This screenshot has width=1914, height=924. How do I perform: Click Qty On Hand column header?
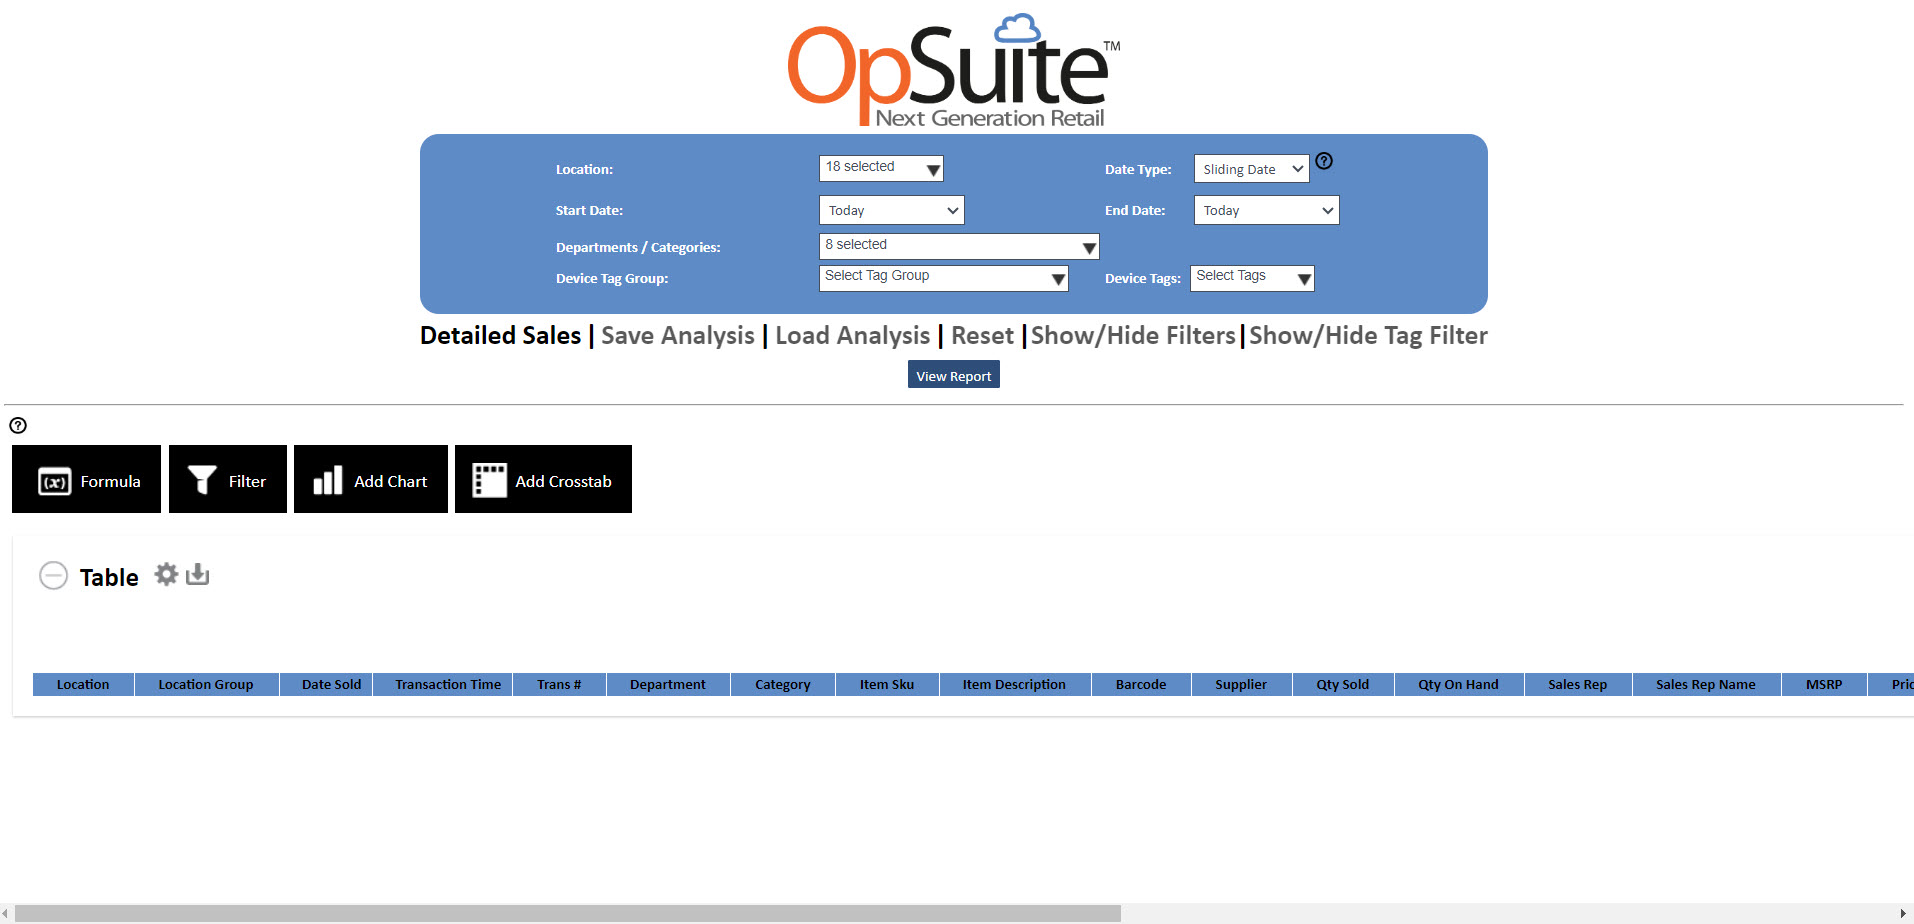[1459, 684]
